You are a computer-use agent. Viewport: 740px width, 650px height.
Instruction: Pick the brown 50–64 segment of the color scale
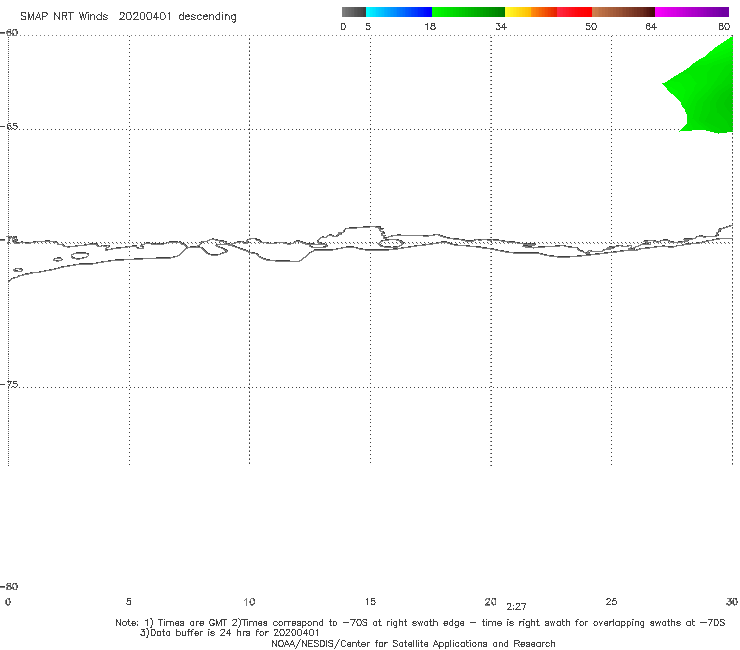click(623, 12)
